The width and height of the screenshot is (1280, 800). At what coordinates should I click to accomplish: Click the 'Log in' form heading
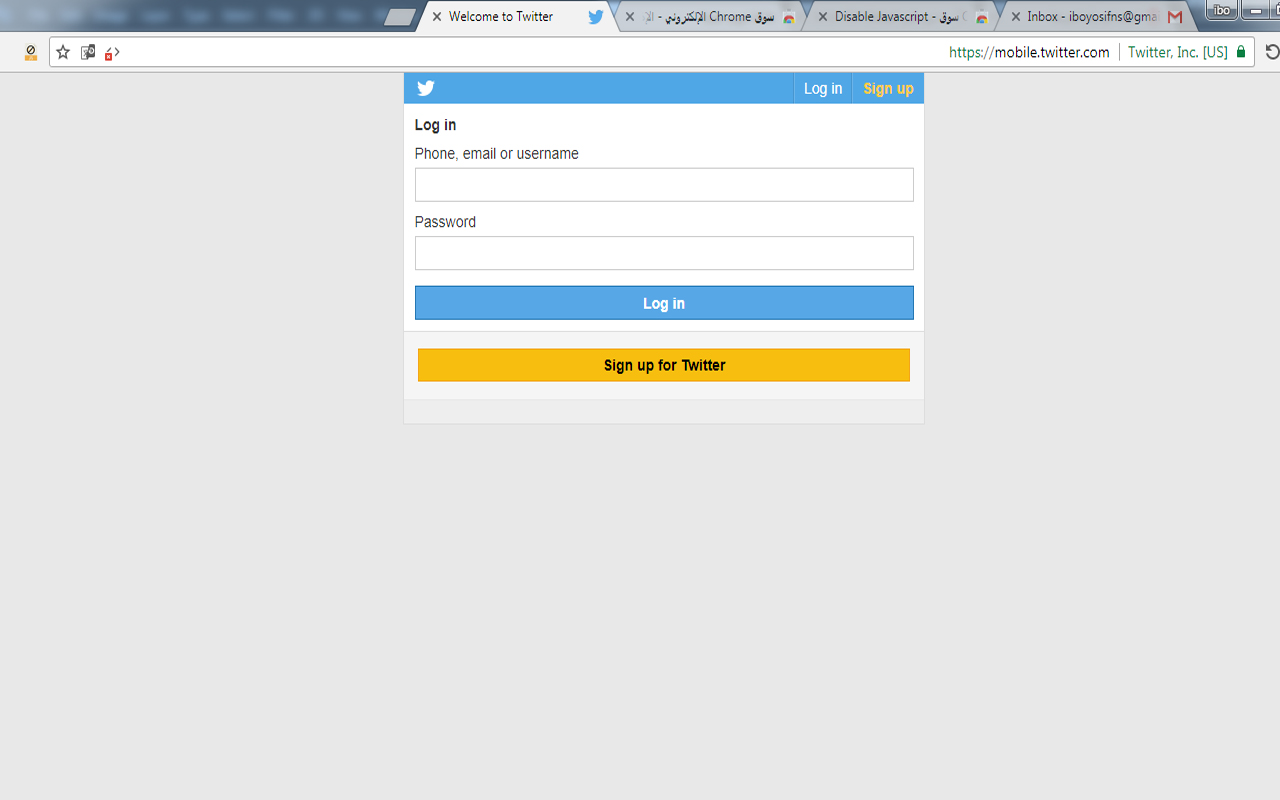point(435,125)
